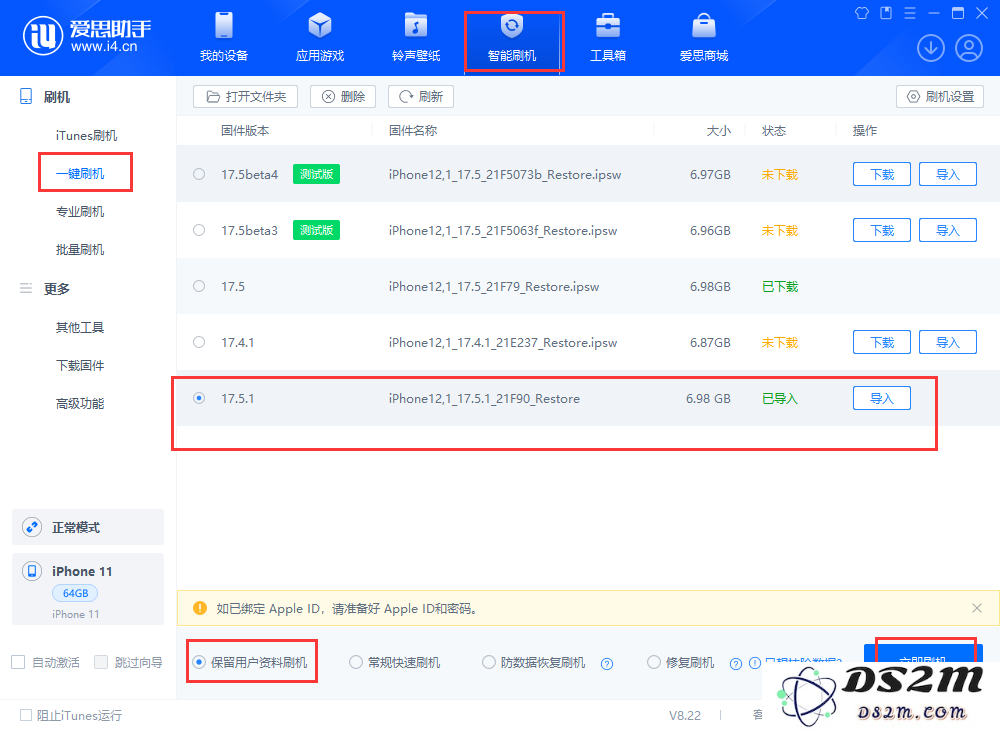Viewport: 1000px width, 730px height.
Task: Select the 17.5.1 firmware radio button
Action: click(199, 398)
